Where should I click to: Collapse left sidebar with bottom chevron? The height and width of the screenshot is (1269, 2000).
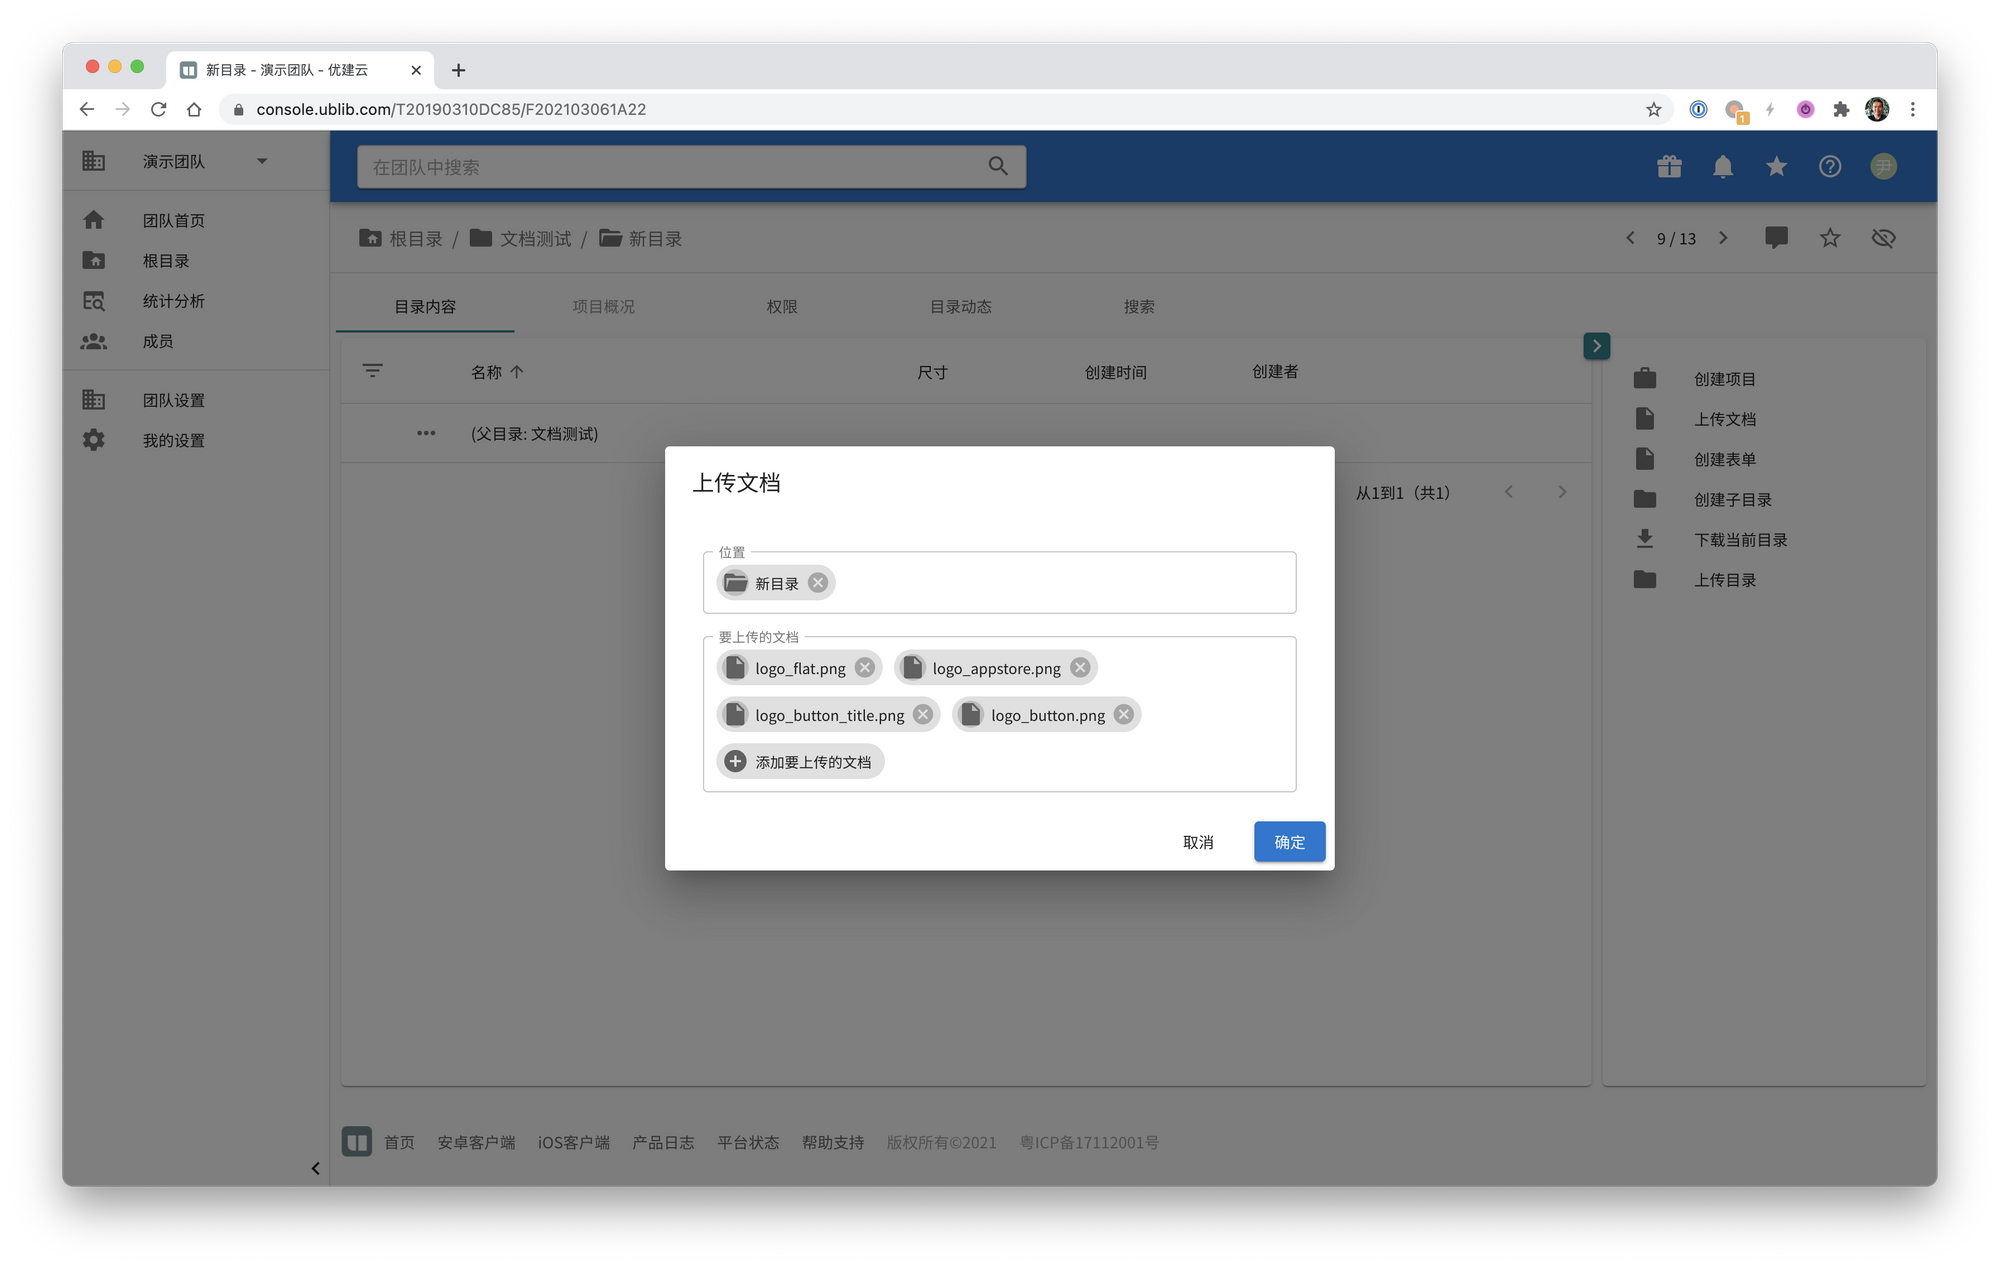(x=315, y=1168)
